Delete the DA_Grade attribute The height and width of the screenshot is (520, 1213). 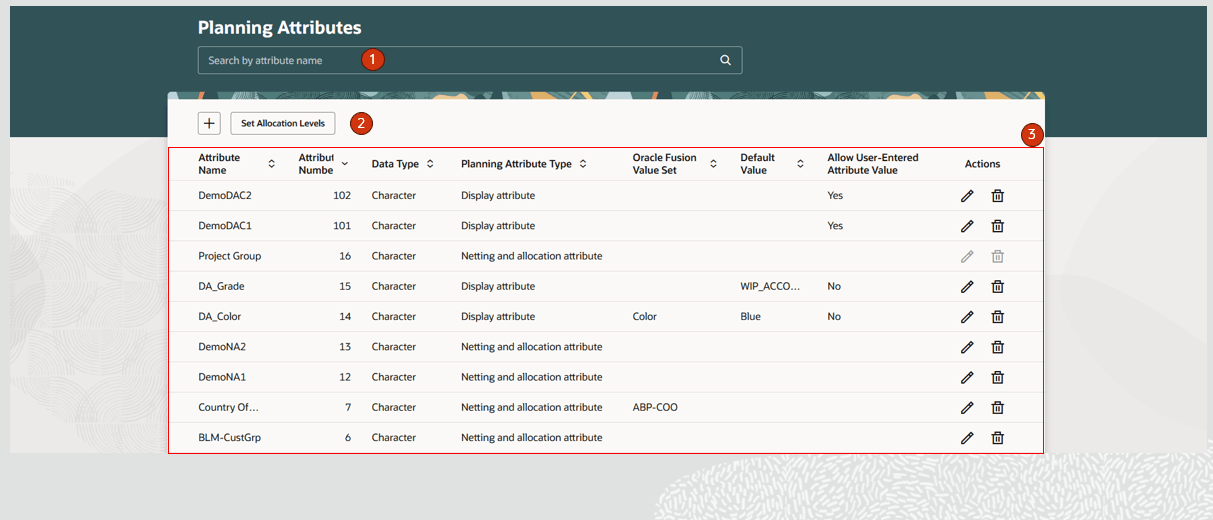click(997, 287)
